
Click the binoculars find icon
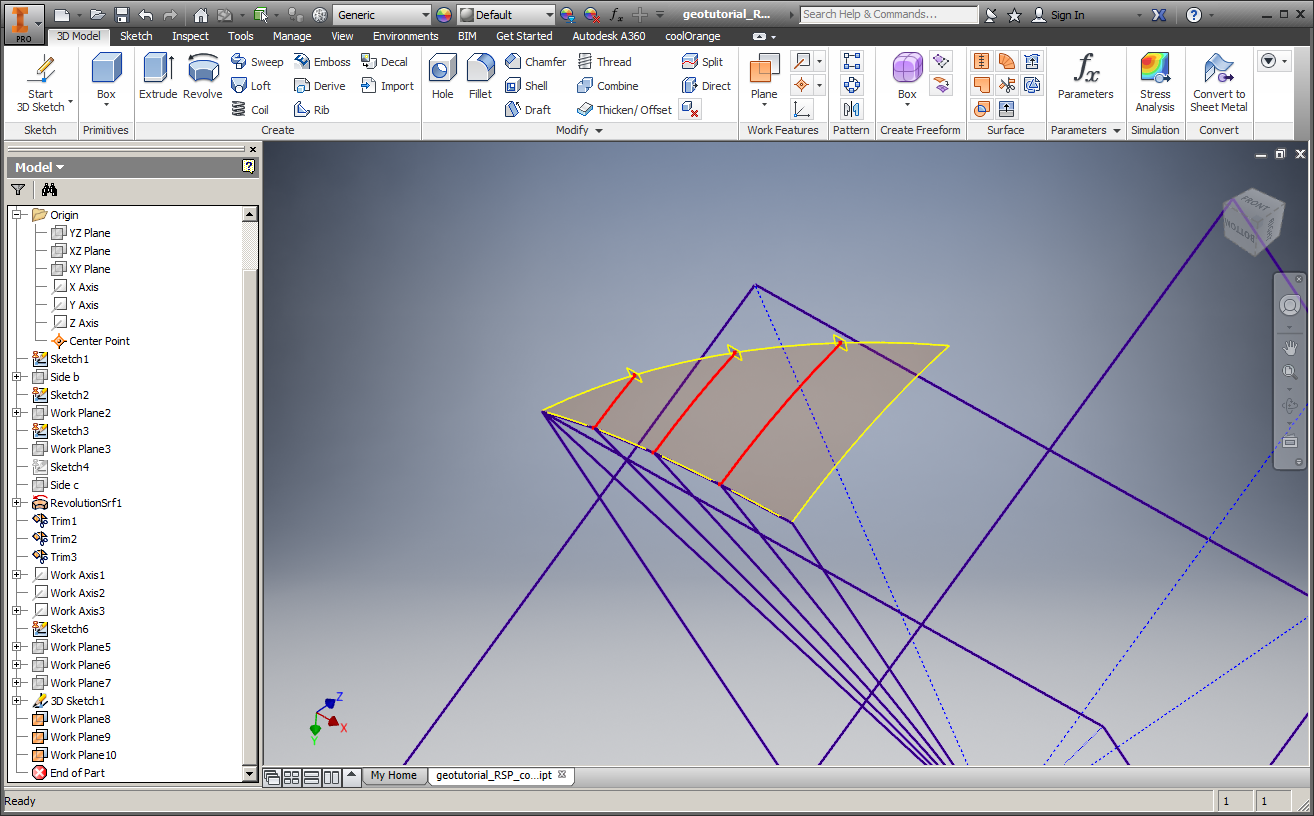[x=50, y=190]
